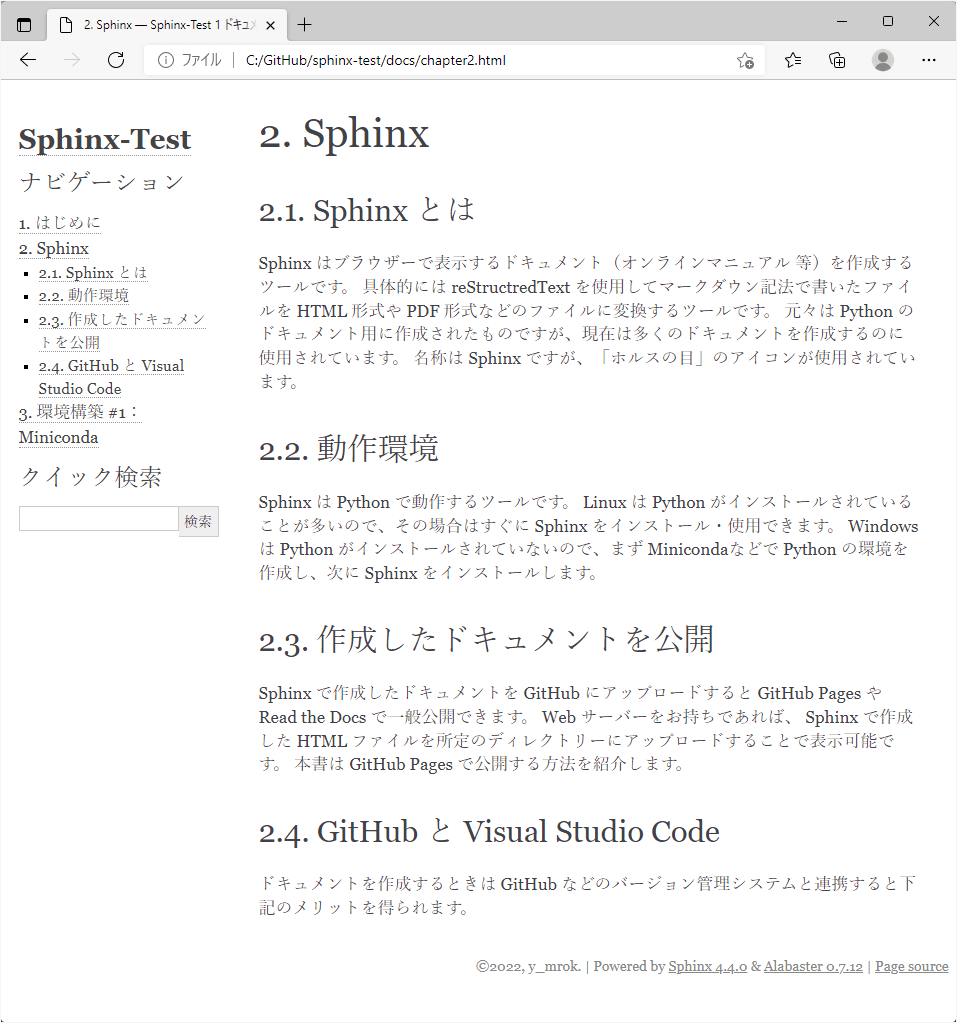Image resolution: width=957 pixels, height=1023 pixels.
Task: Click the Sphinx-Test home heading
Action: coord(104,139)
